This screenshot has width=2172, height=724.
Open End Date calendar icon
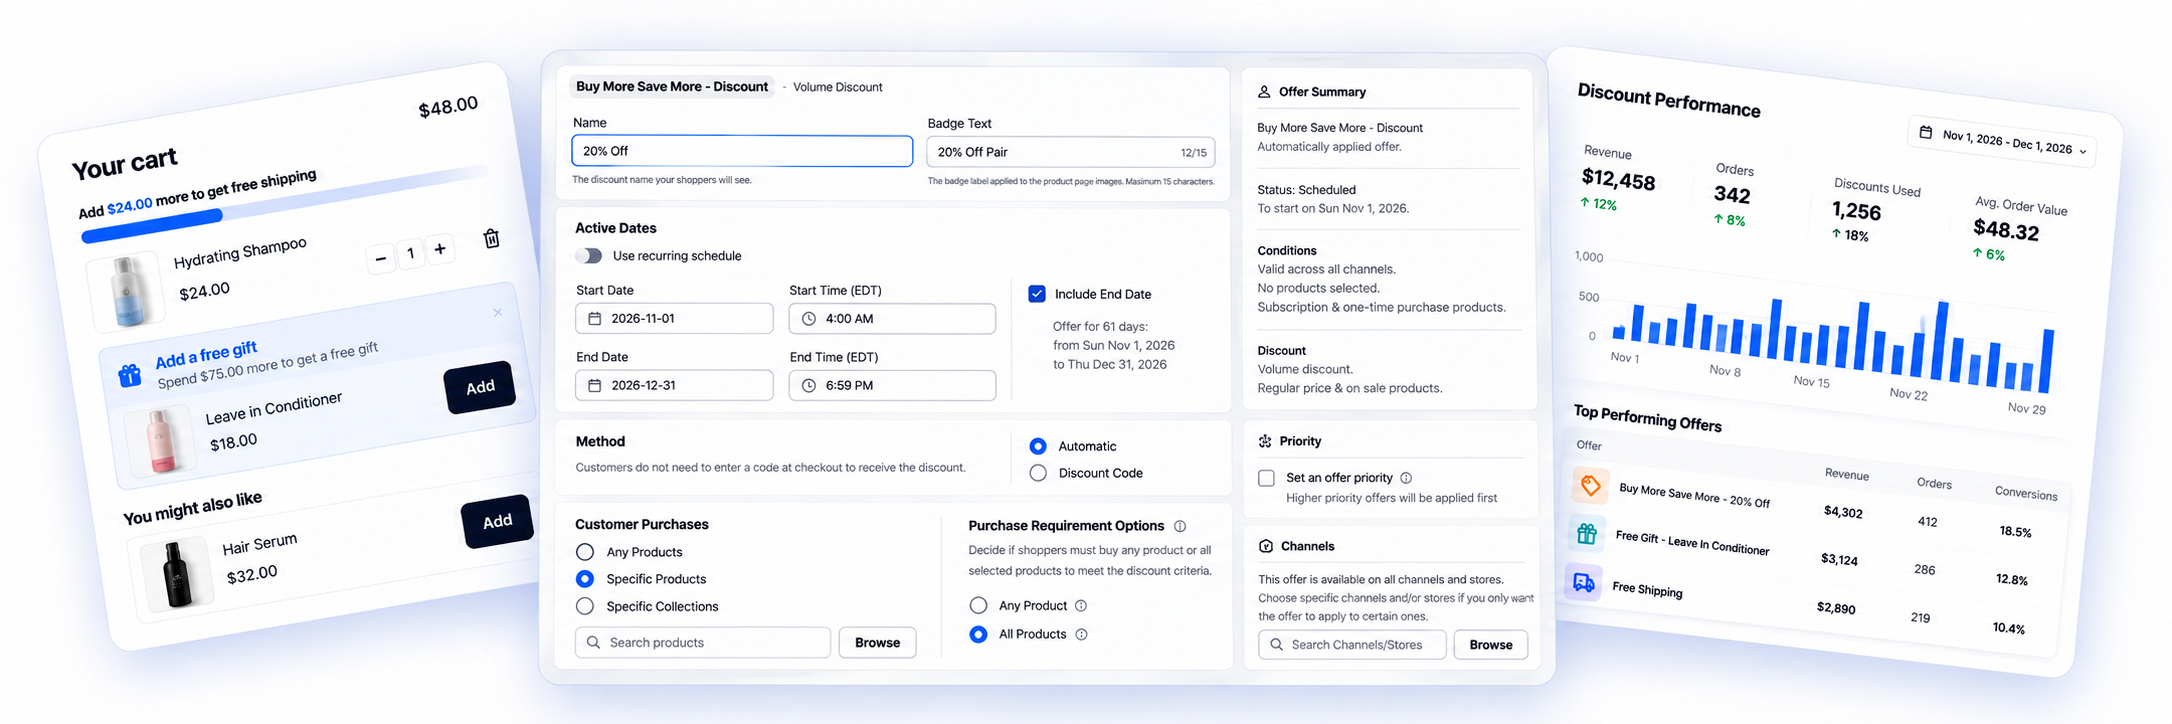click(595, 385)
